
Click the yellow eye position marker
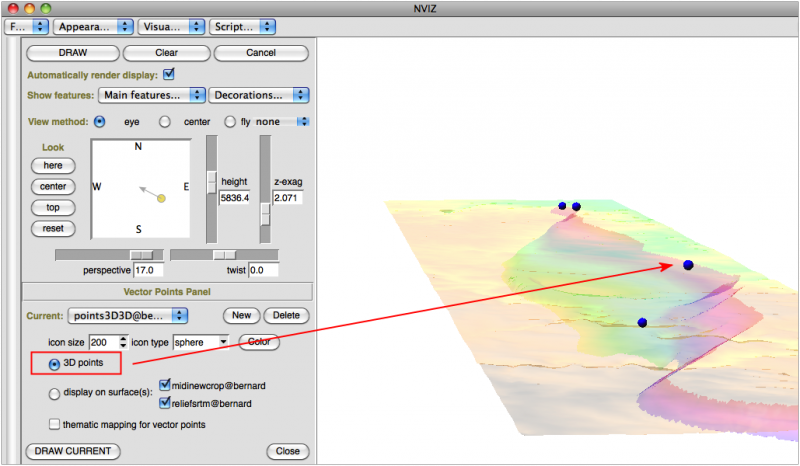[x=161, y=199]
